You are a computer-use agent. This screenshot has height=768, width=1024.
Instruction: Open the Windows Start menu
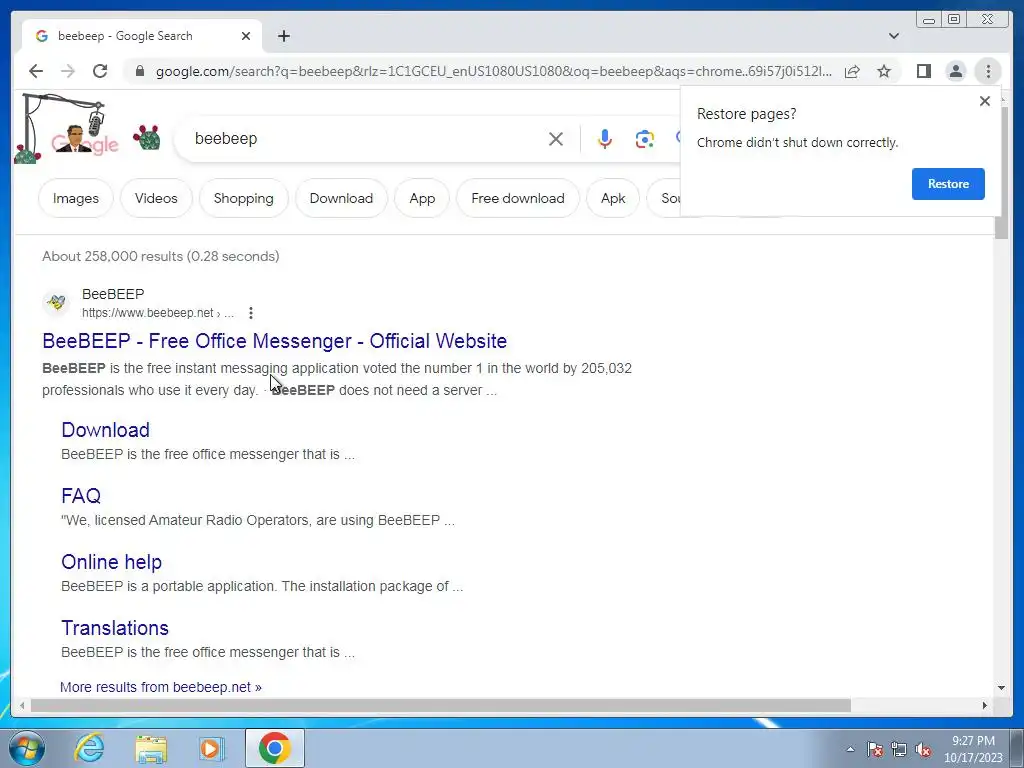coord(26,748)
